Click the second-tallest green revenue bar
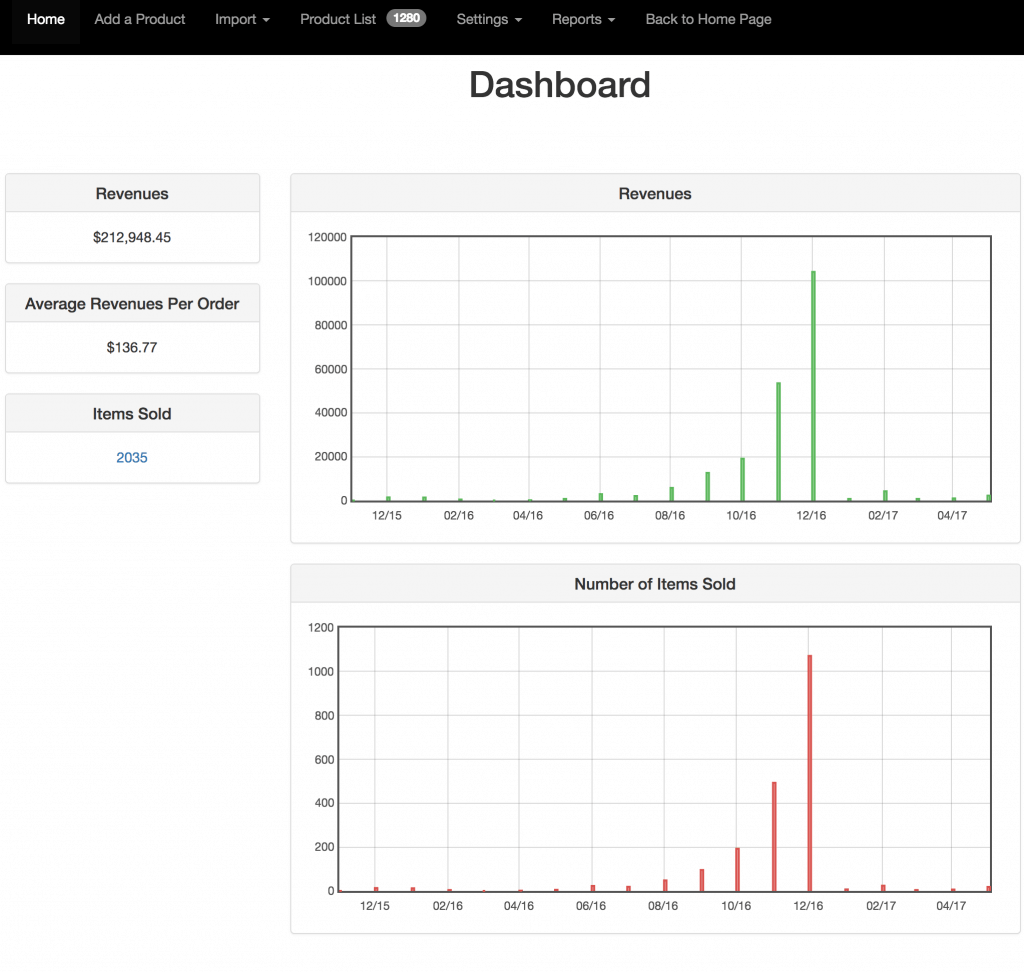1024x972 pixels. pyautogui.click(x=778, y=441)
